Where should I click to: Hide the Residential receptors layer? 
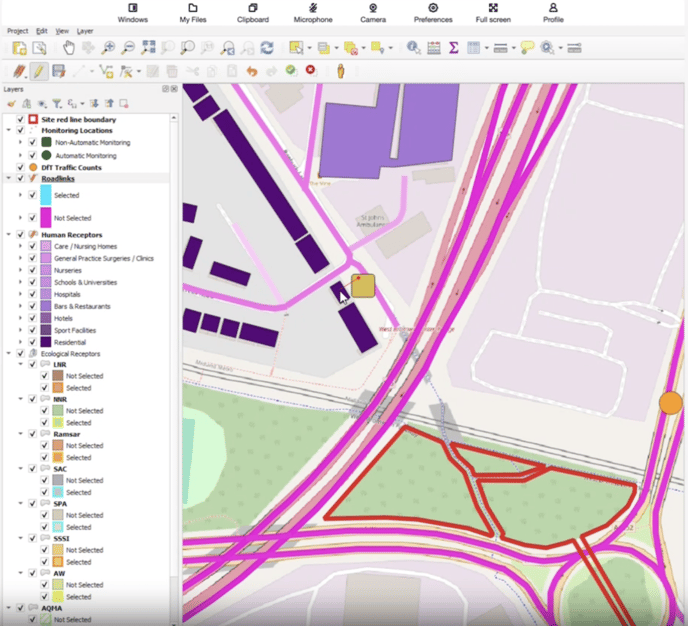tap(33, 342)
